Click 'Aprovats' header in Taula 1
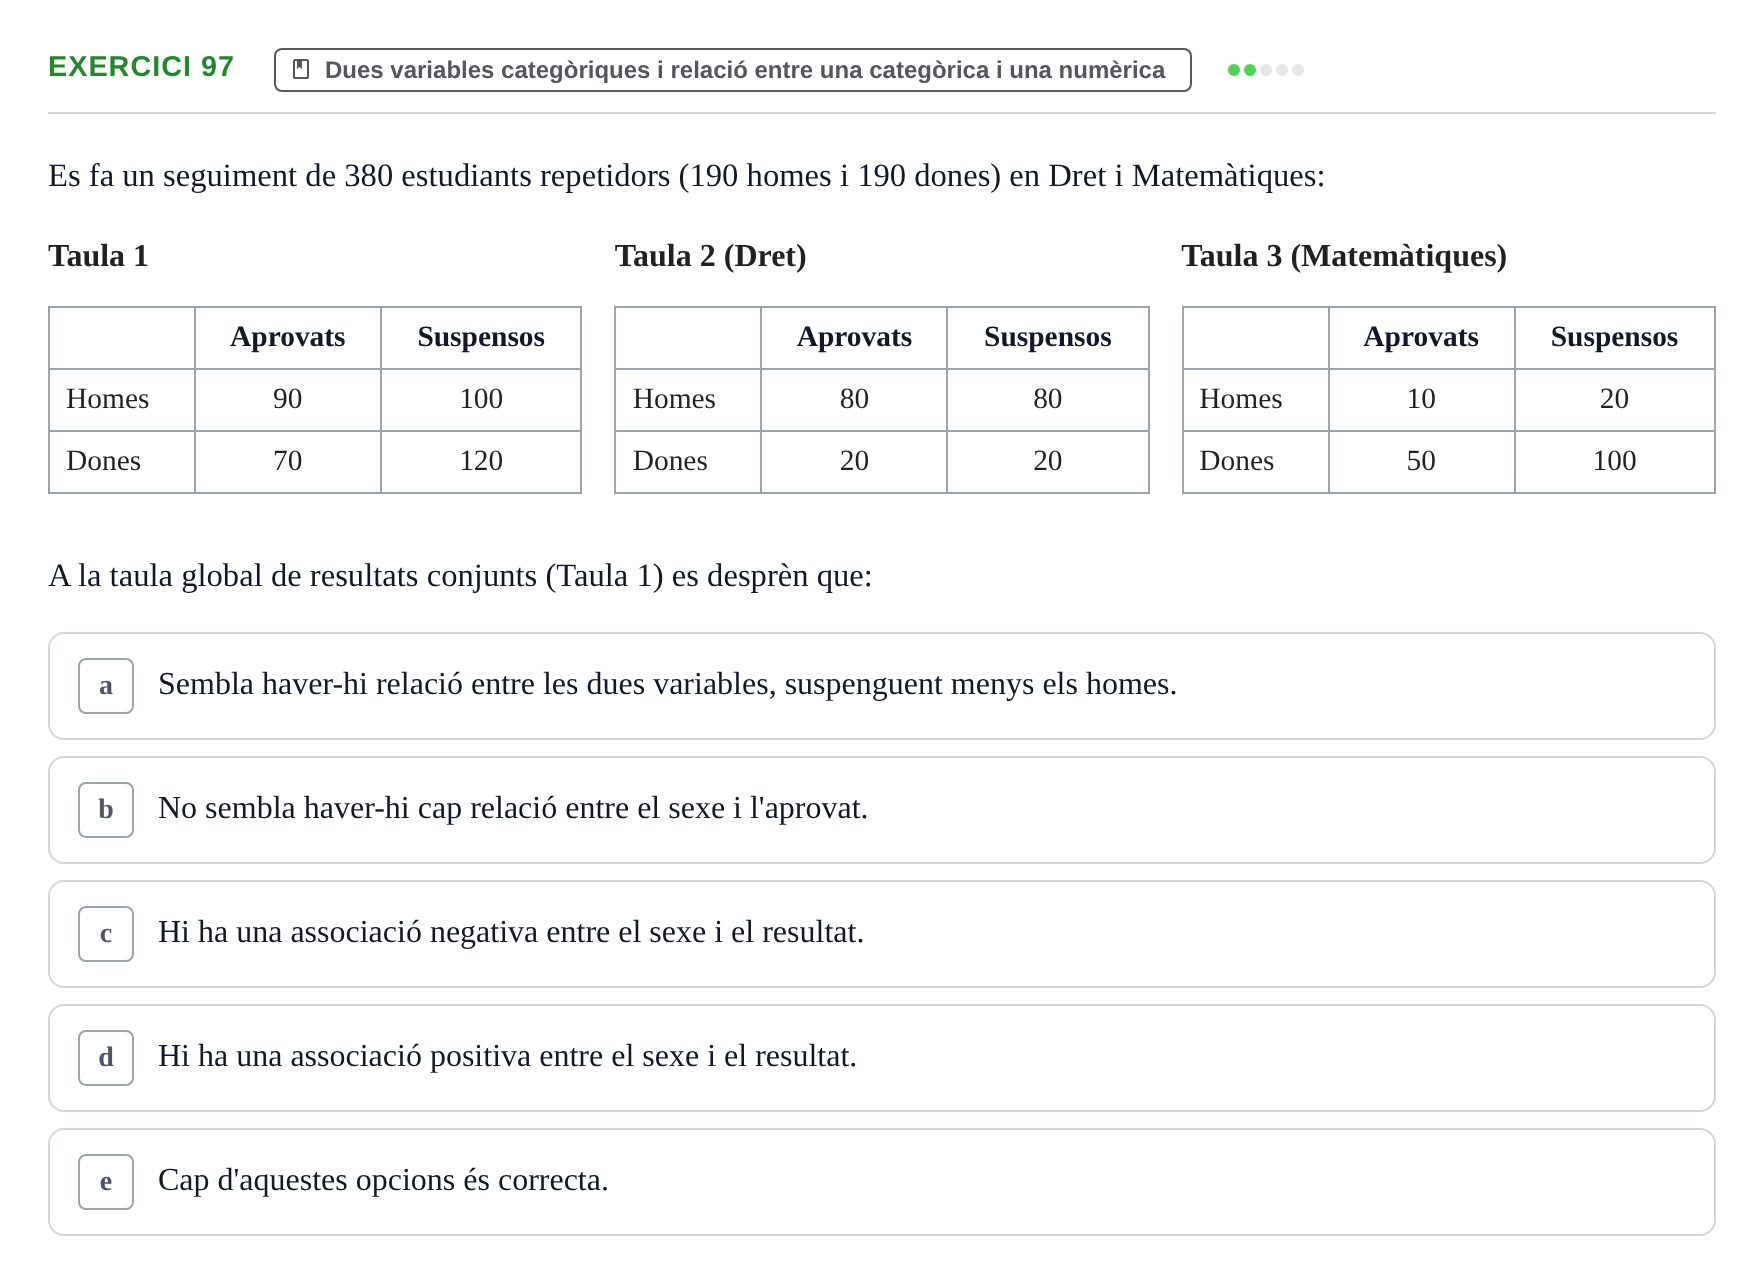The image size is (1764, 1286). point(288,337)
